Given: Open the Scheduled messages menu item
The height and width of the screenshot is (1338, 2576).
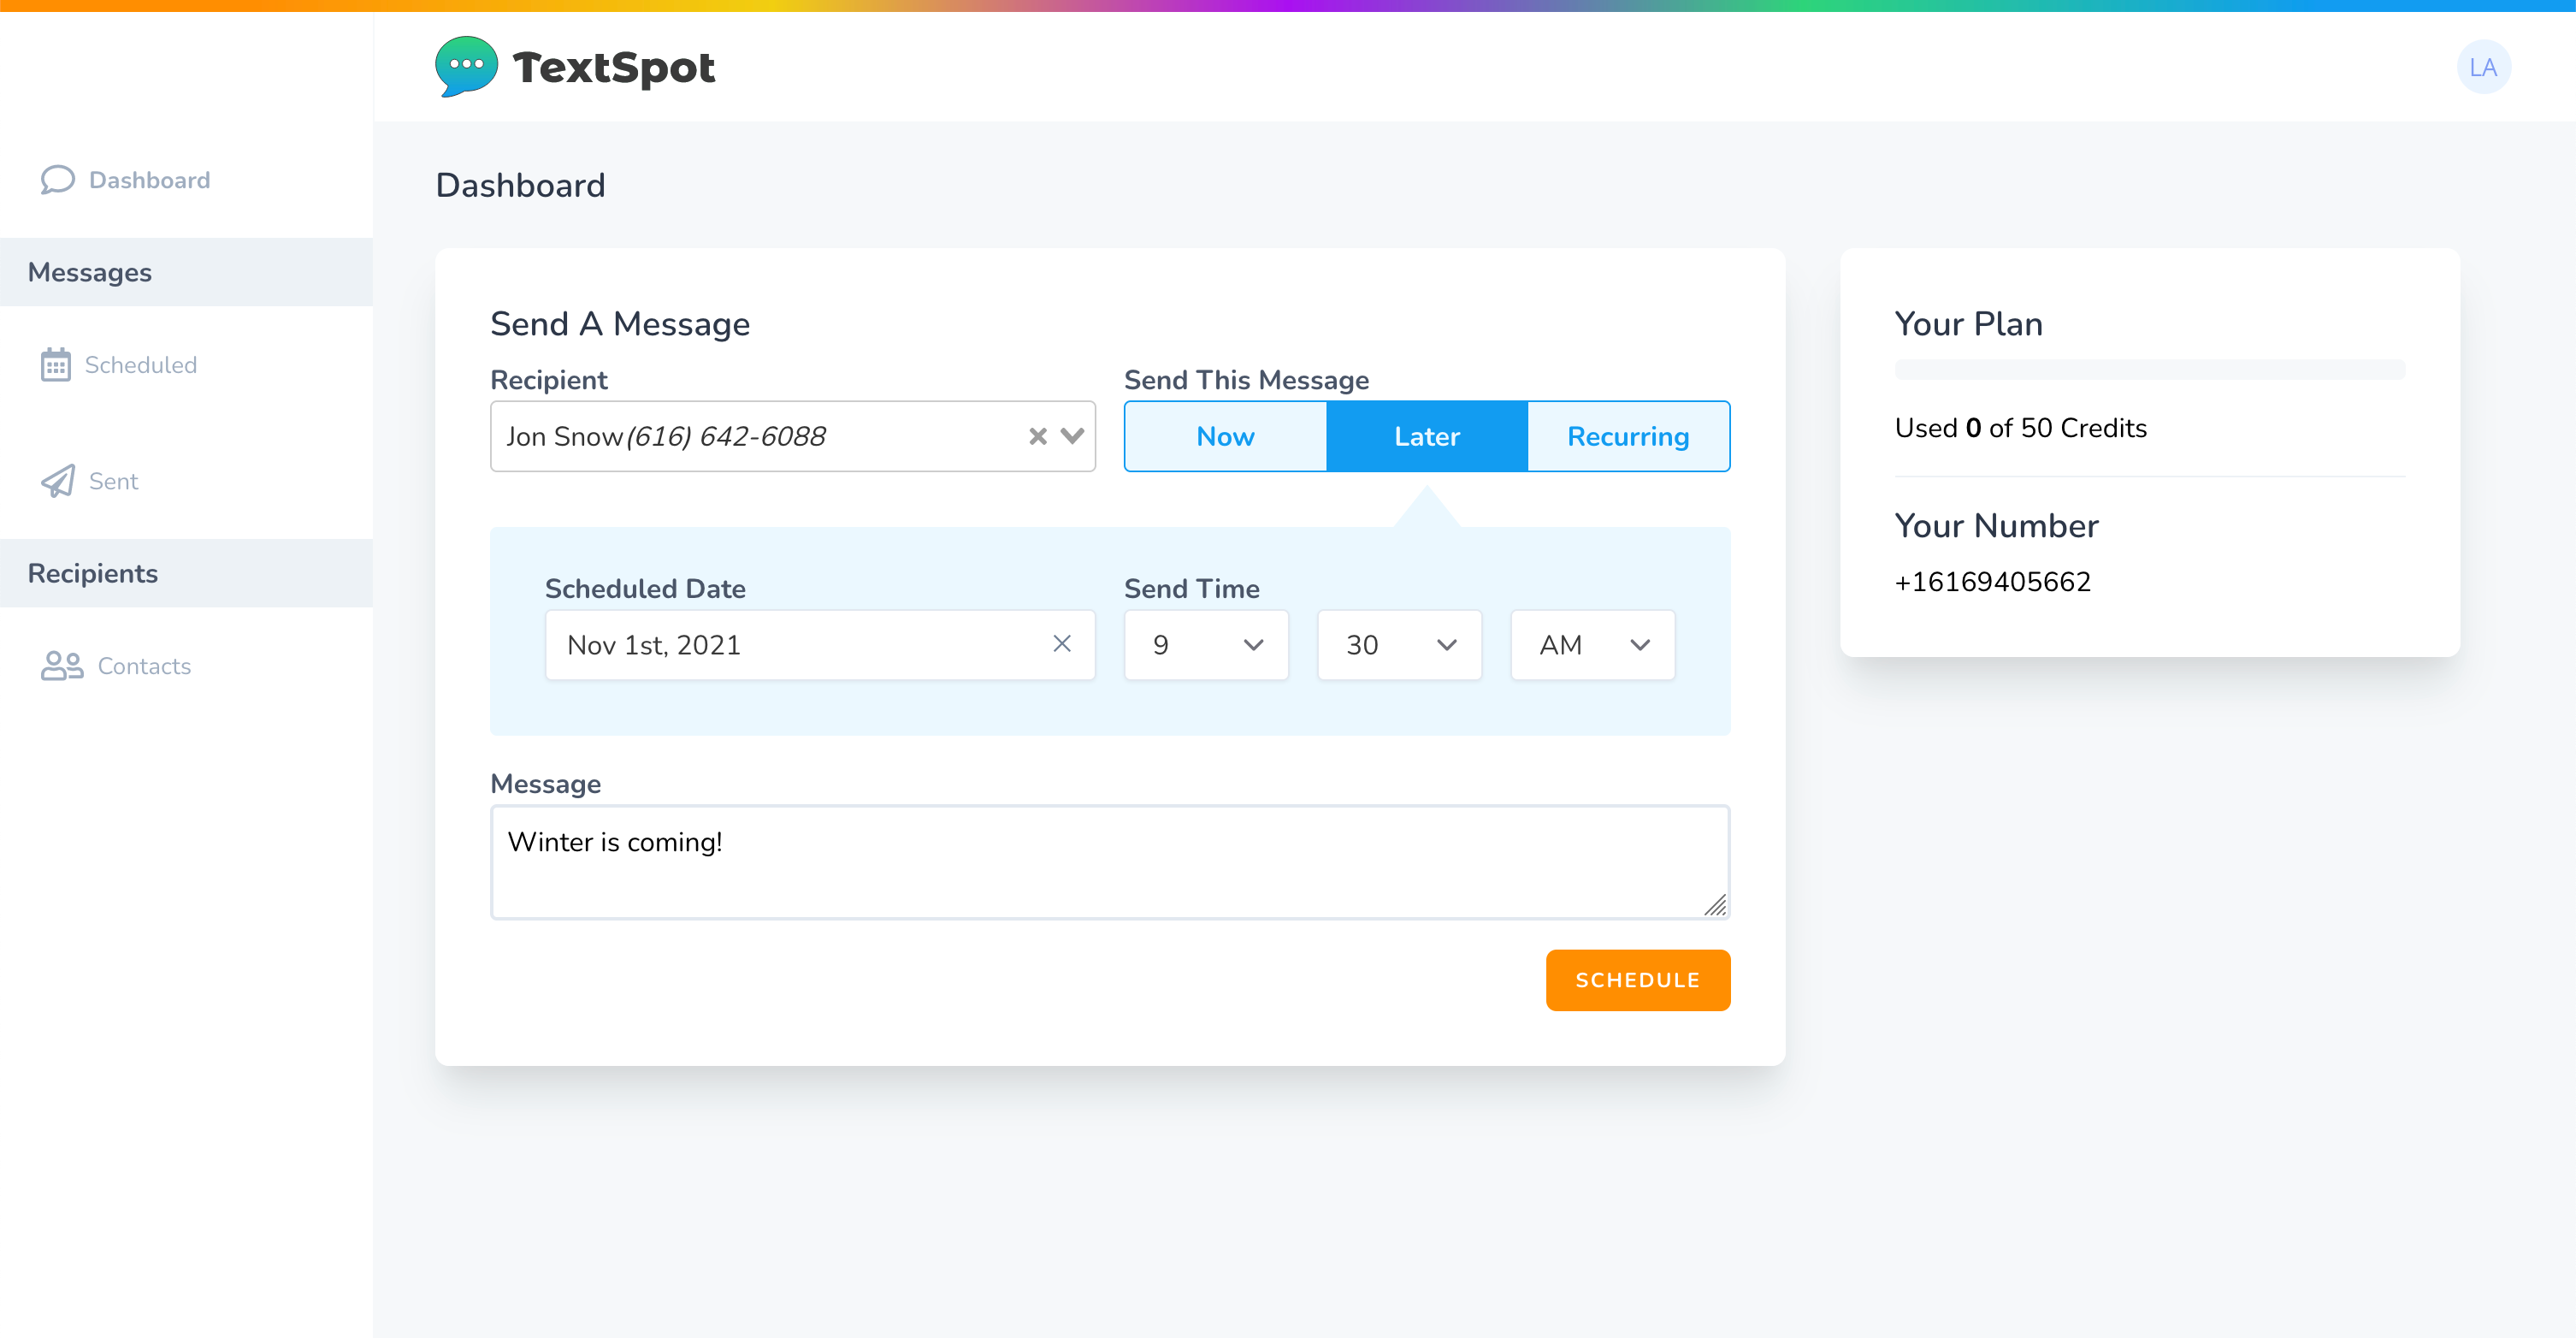Looking at the screenshot, I should pyautogui.click(x=141, y=363).
